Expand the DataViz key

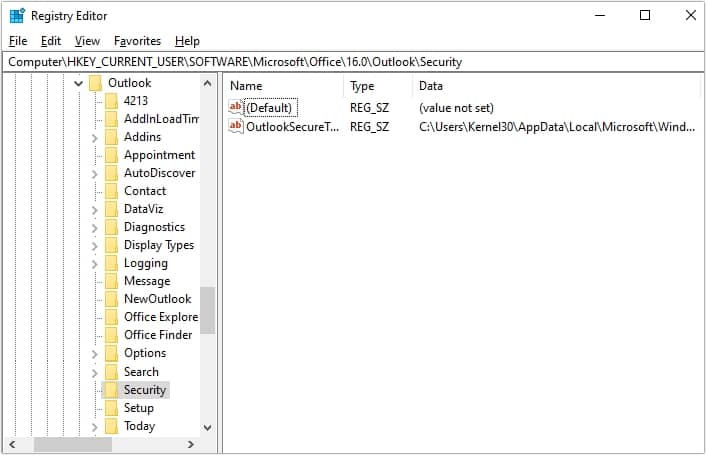click(x=95, y=210)
